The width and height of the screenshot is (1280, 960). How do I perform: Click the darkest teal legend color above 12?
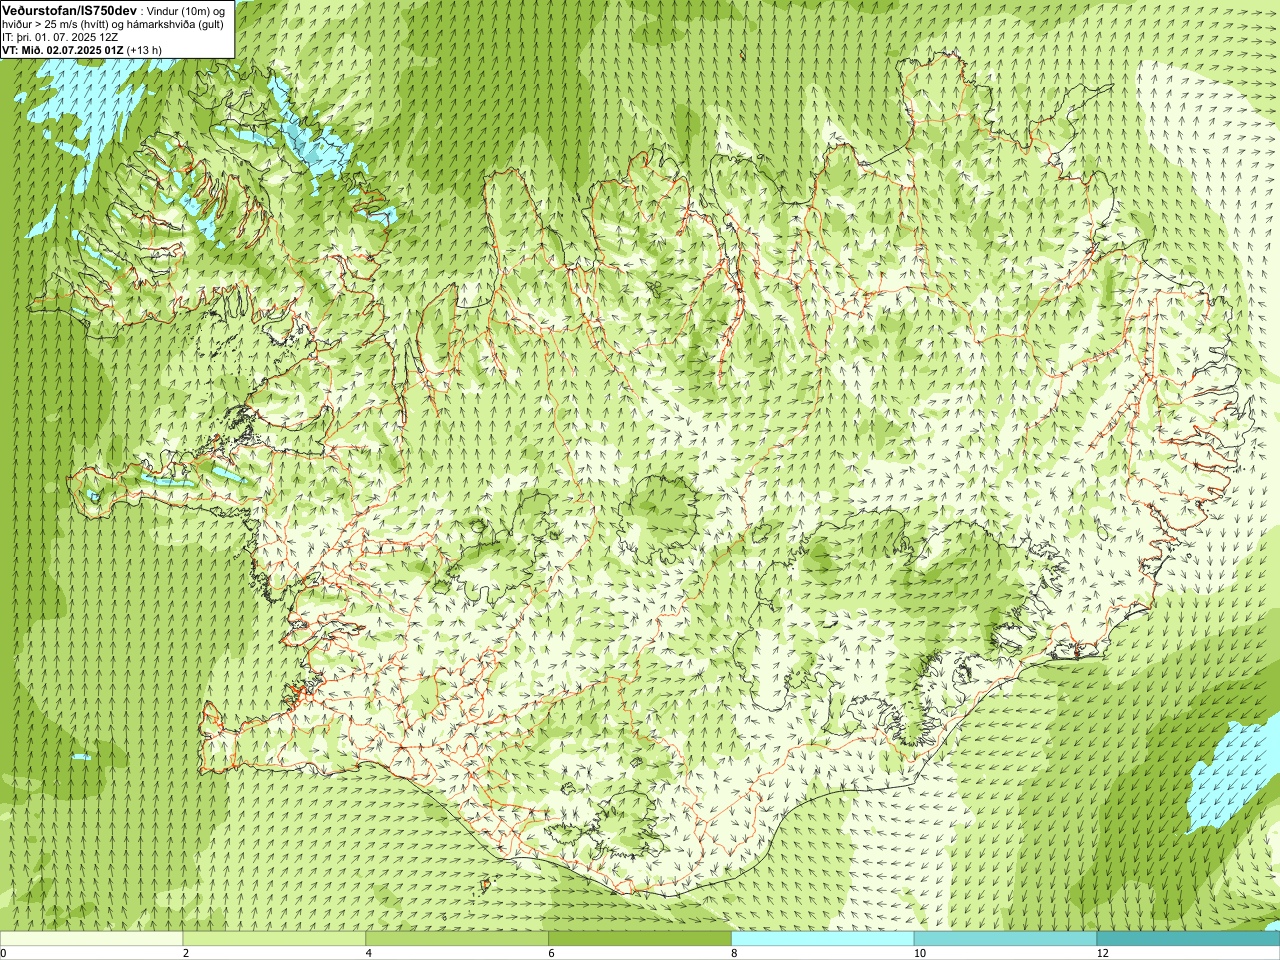[x=1188, y=938]
